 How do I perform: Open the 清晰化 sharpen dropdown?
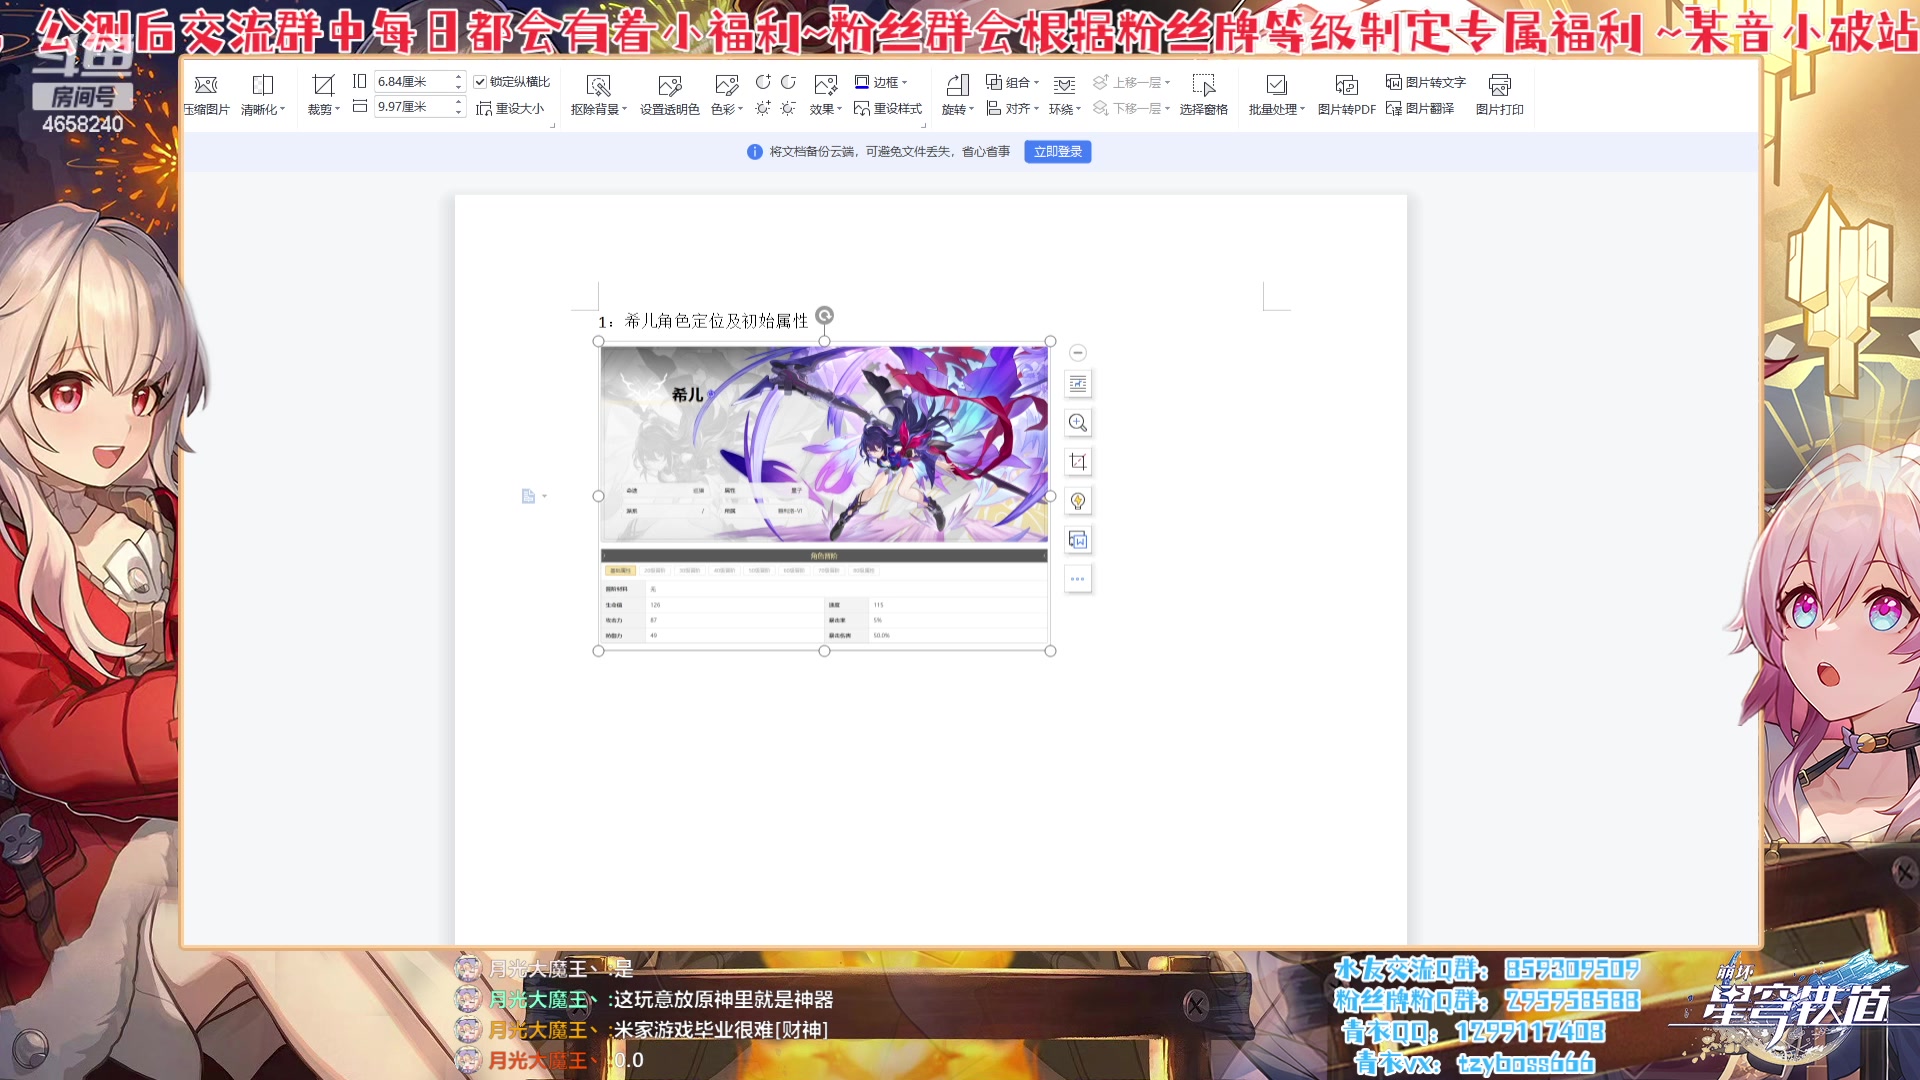(263, 109)
